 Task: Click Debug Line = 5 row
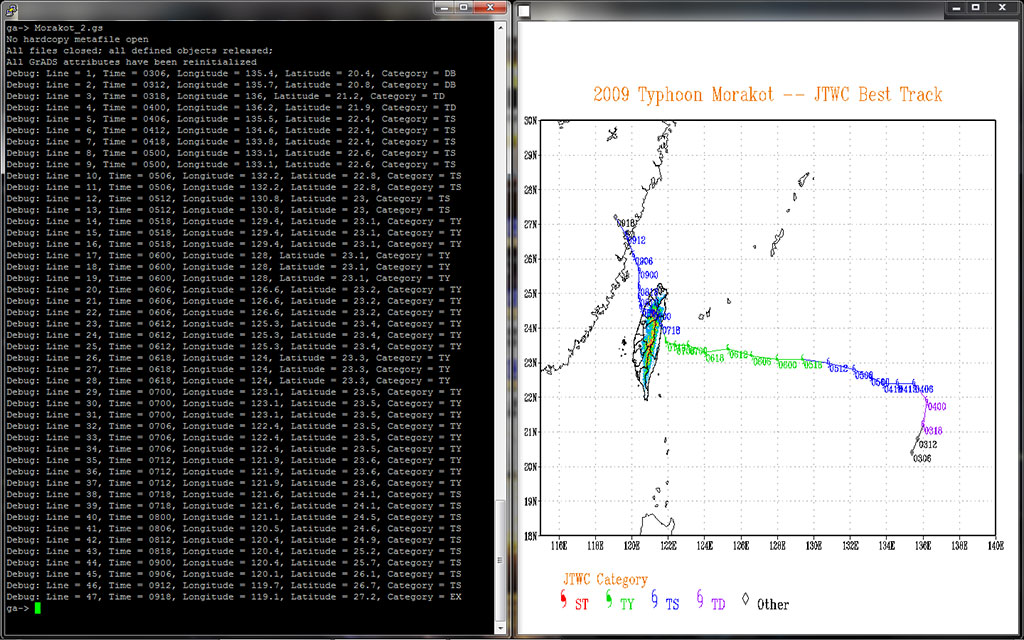pyautogui.click(x=231, y=120)
